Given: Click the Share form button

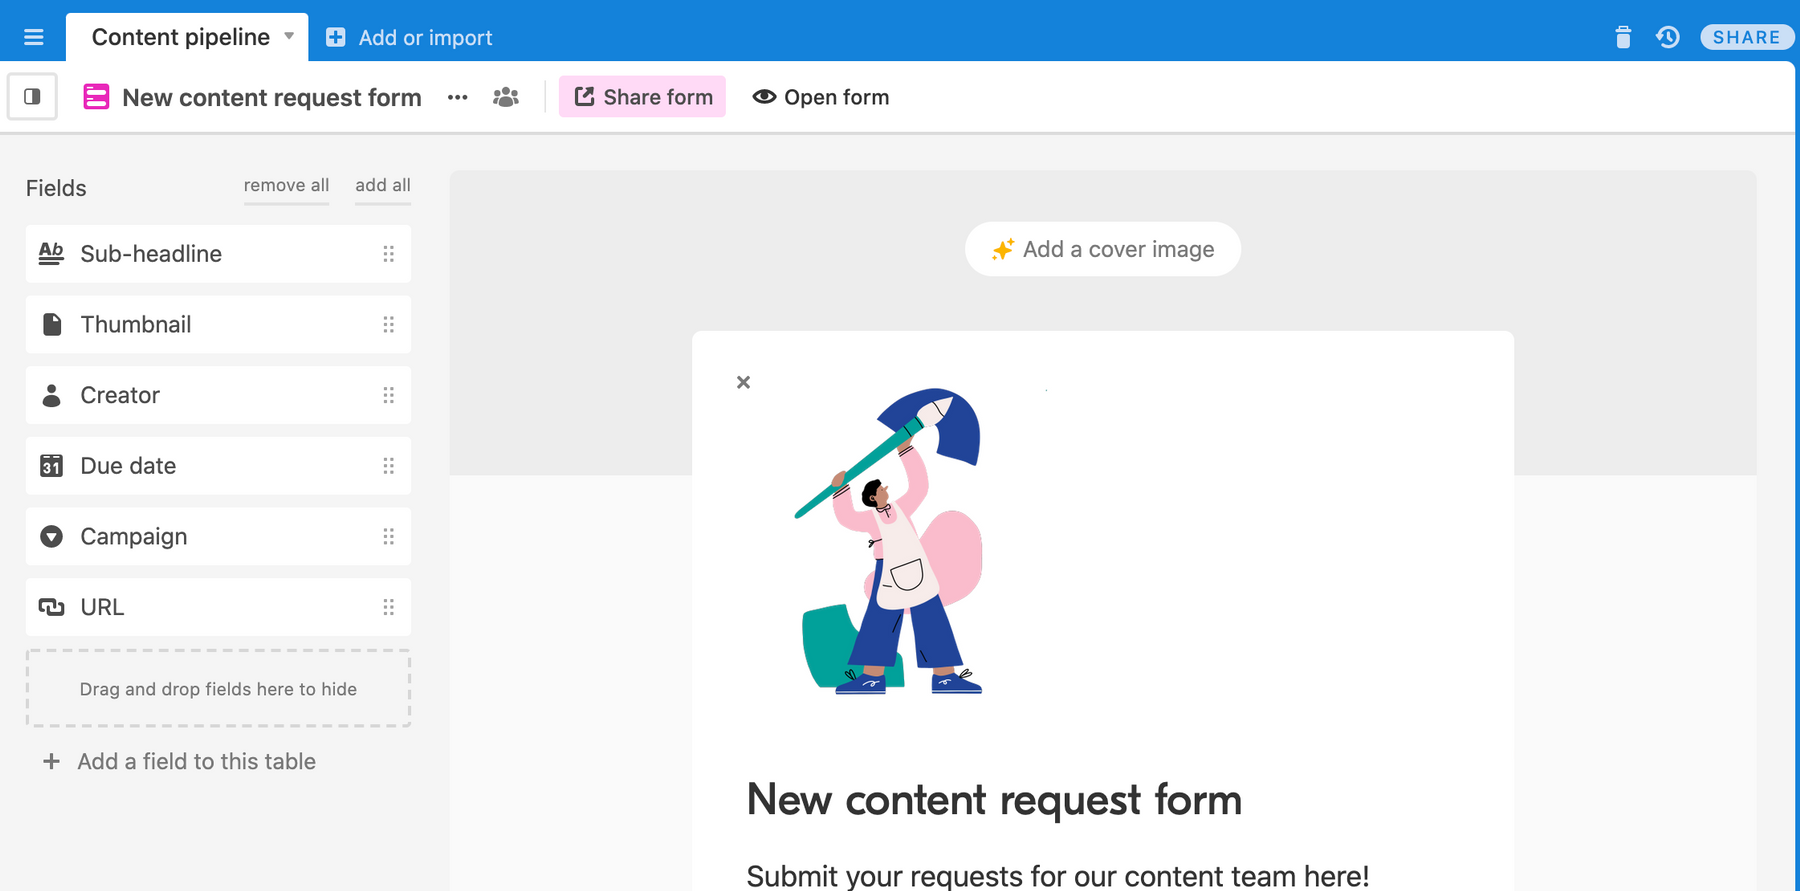Looking at the screenshot, I should [x=642, y=97].
